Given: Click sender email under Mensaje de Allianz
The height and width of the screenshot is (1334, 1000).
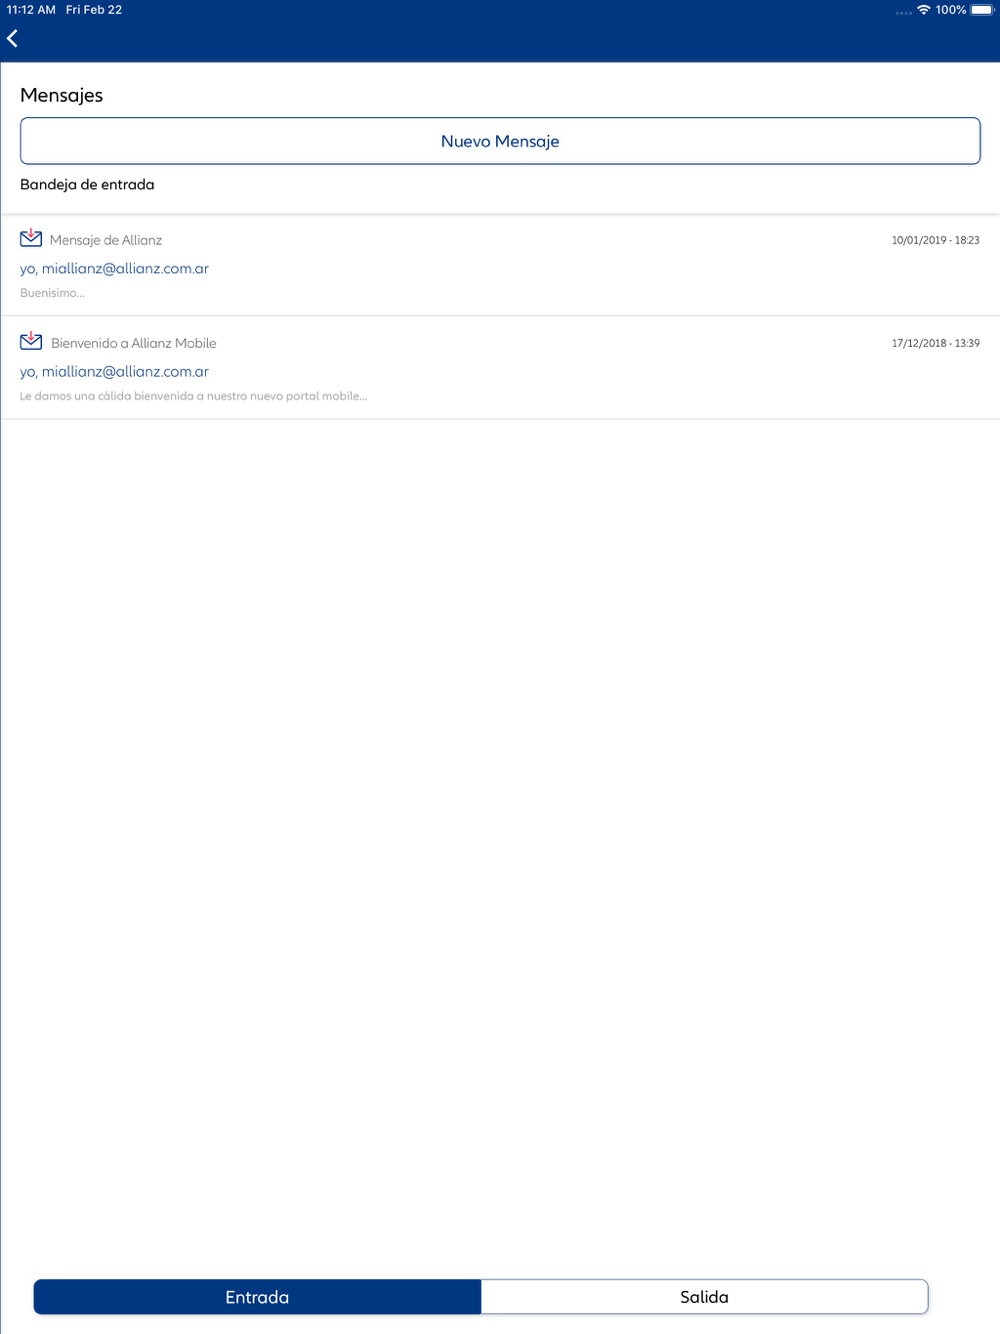Looking at the screenshot, I should click(114, 269).
